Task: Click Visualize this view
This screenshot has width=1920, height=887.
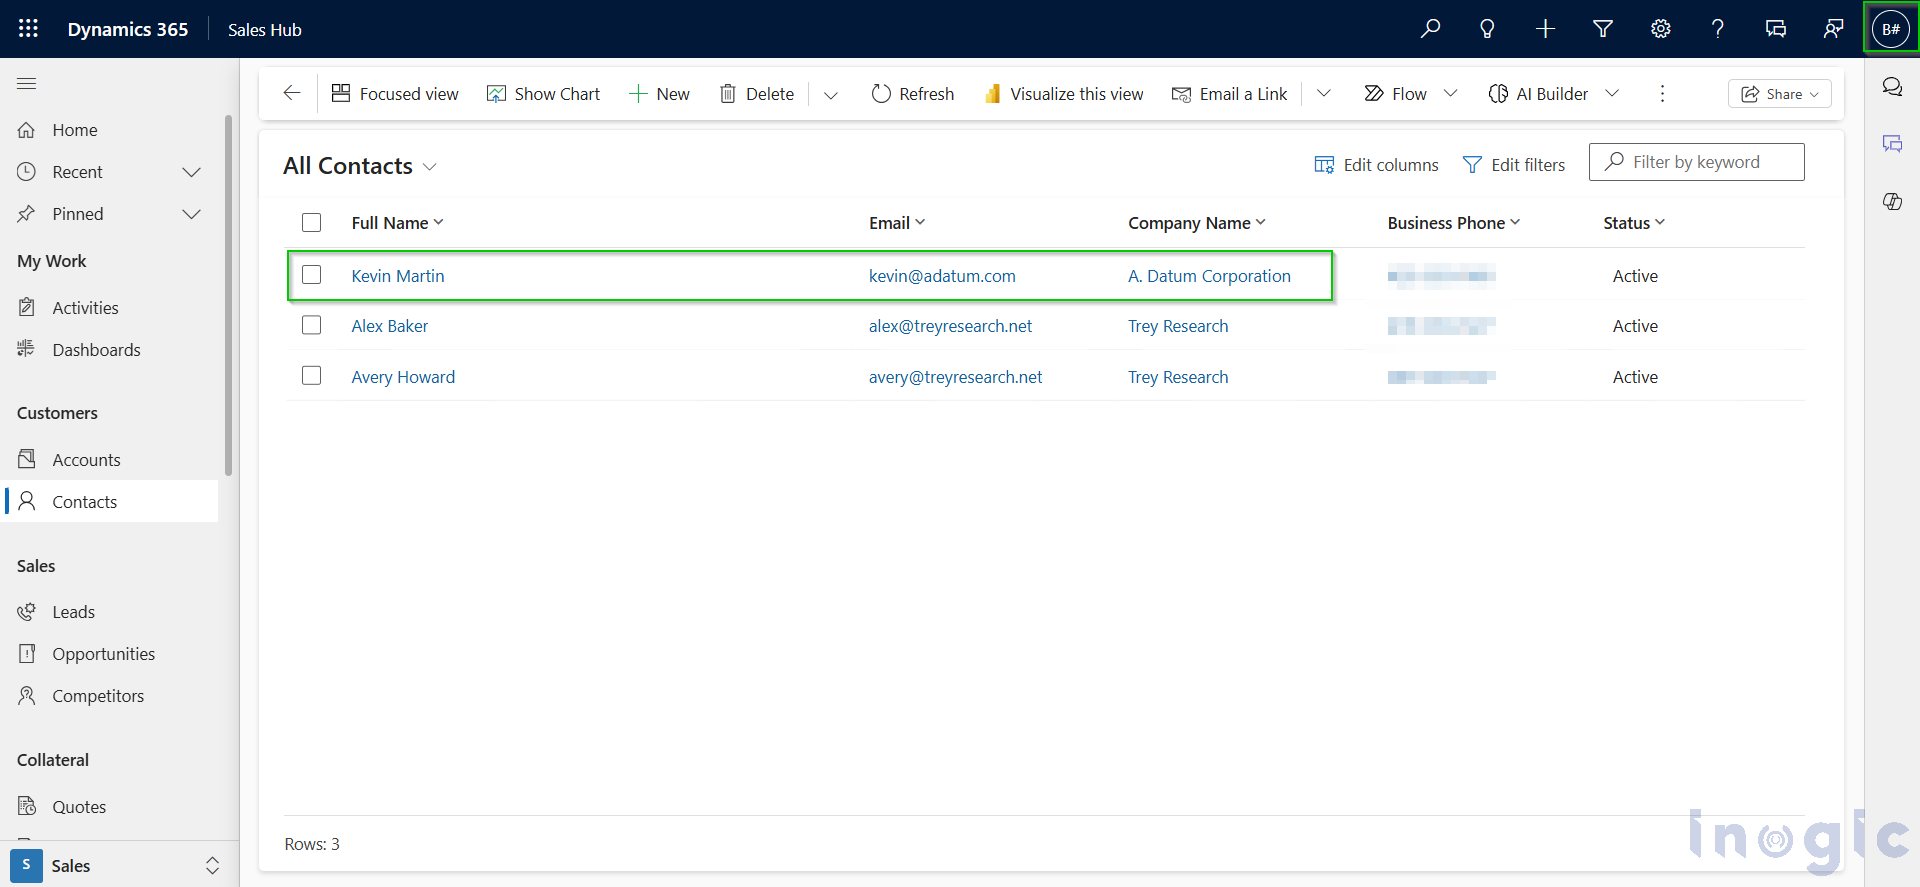Action: tap(1063, 93)
